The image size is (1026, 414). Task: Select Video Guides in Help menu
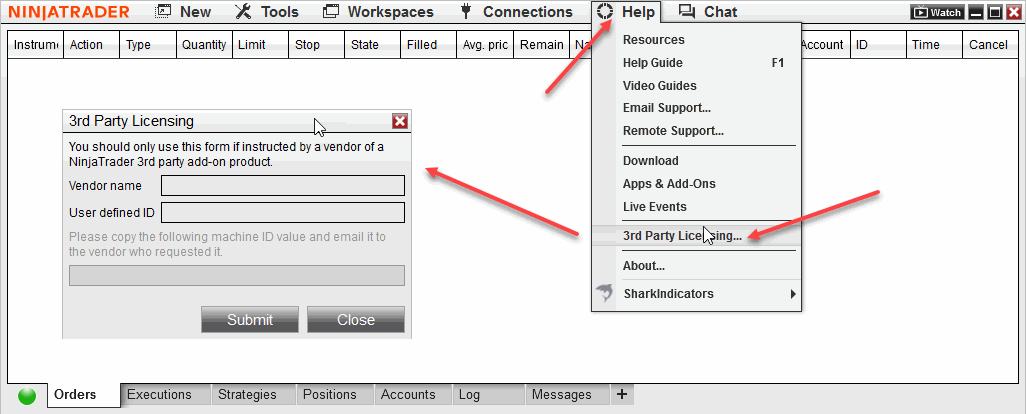pyautogui.click(x=659, y=86)
